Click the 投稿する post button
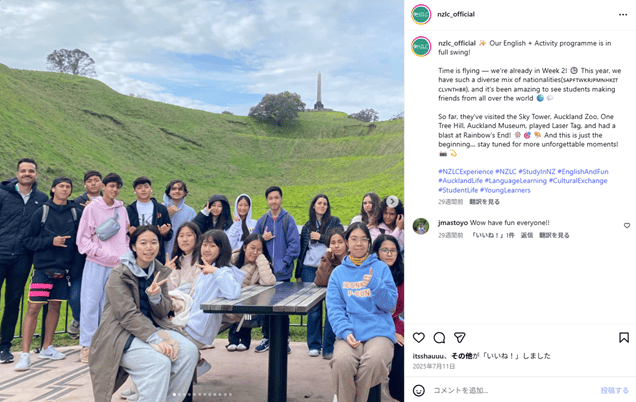 click(x=614, y=390)
